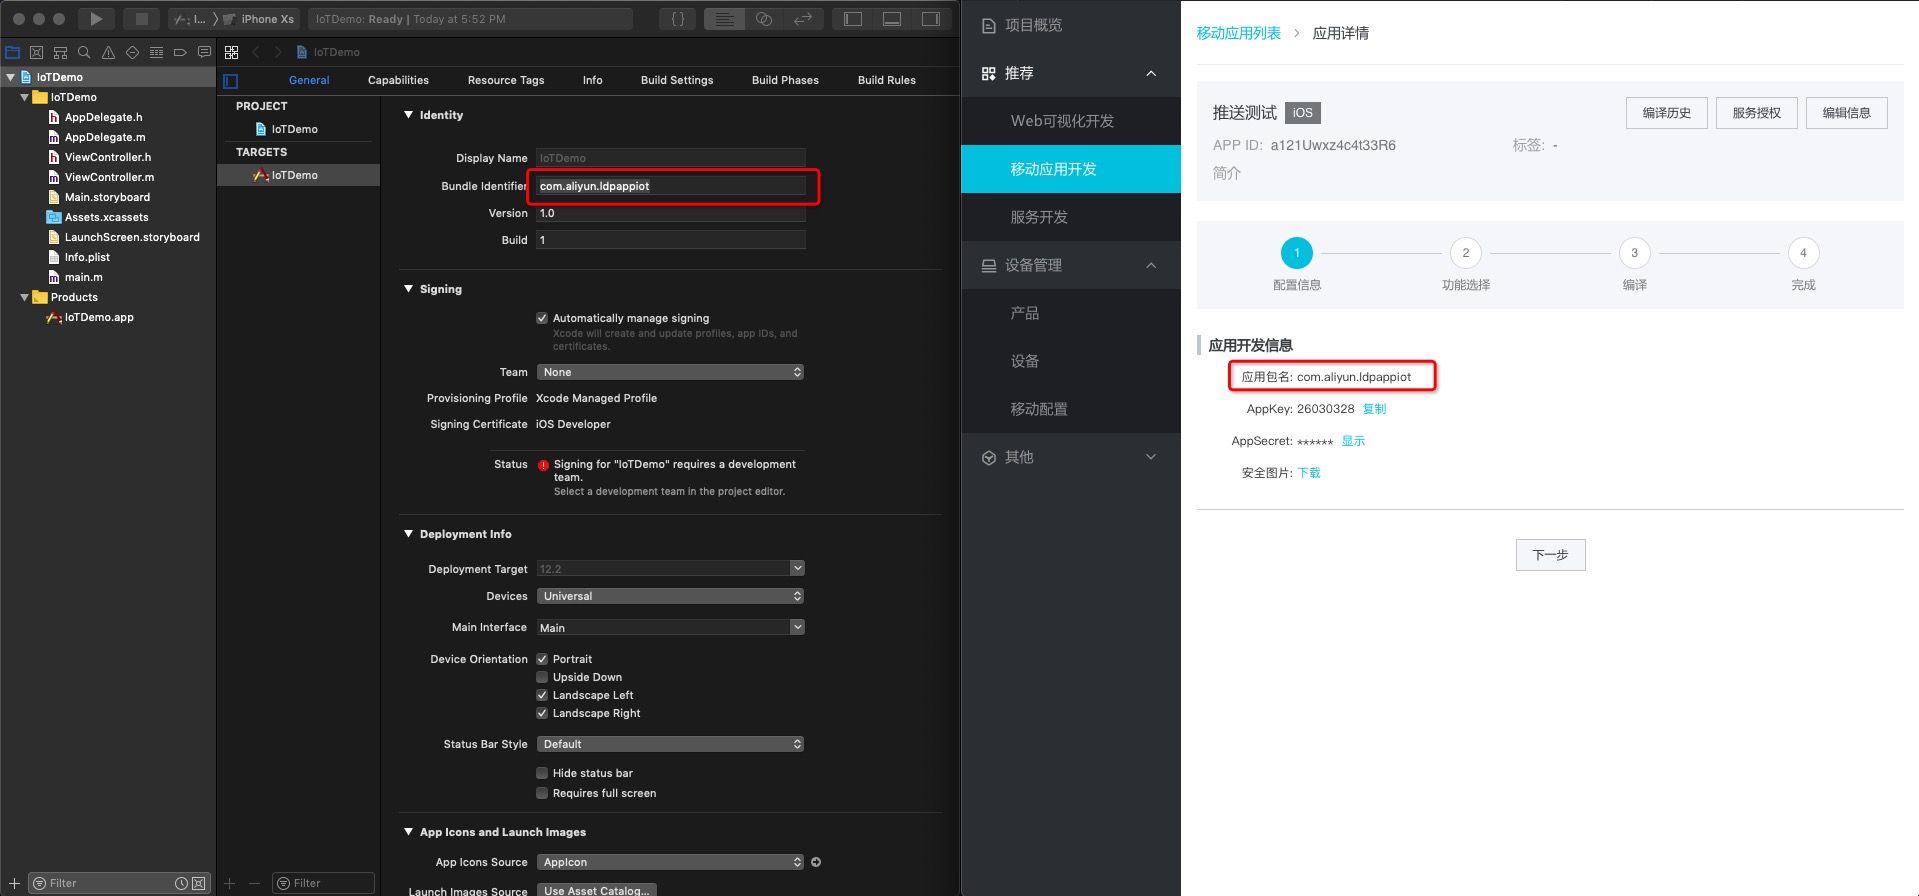Viewport: 1919px width, 896px height.
Task: Open the breakpoint navigator
Action: (180, 52)
